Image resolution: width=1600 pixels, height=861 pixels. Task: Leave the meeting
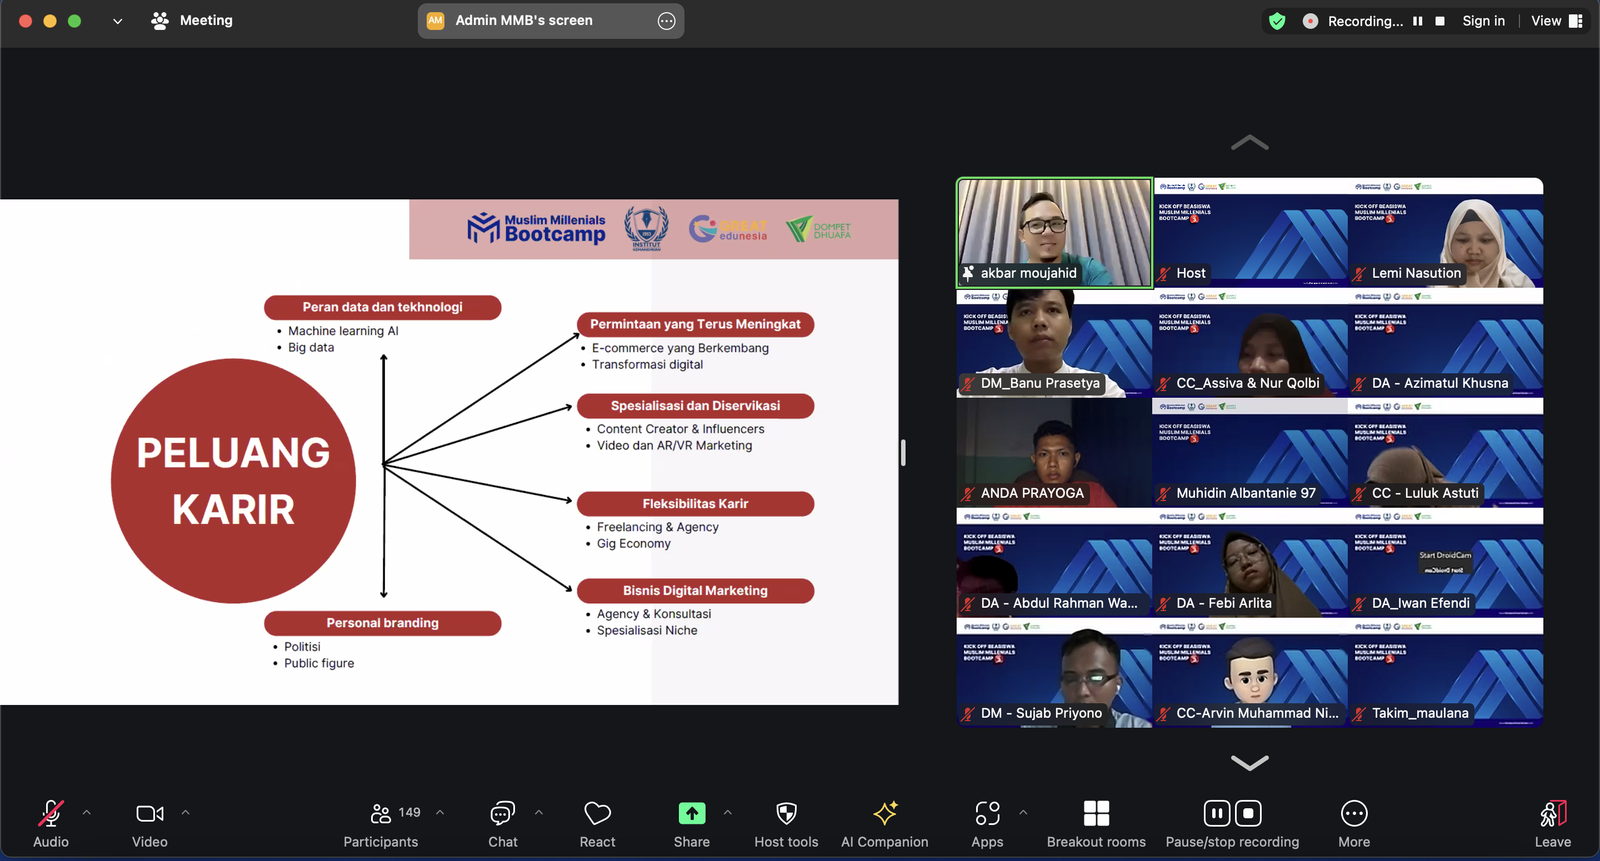pos(1552,823)
